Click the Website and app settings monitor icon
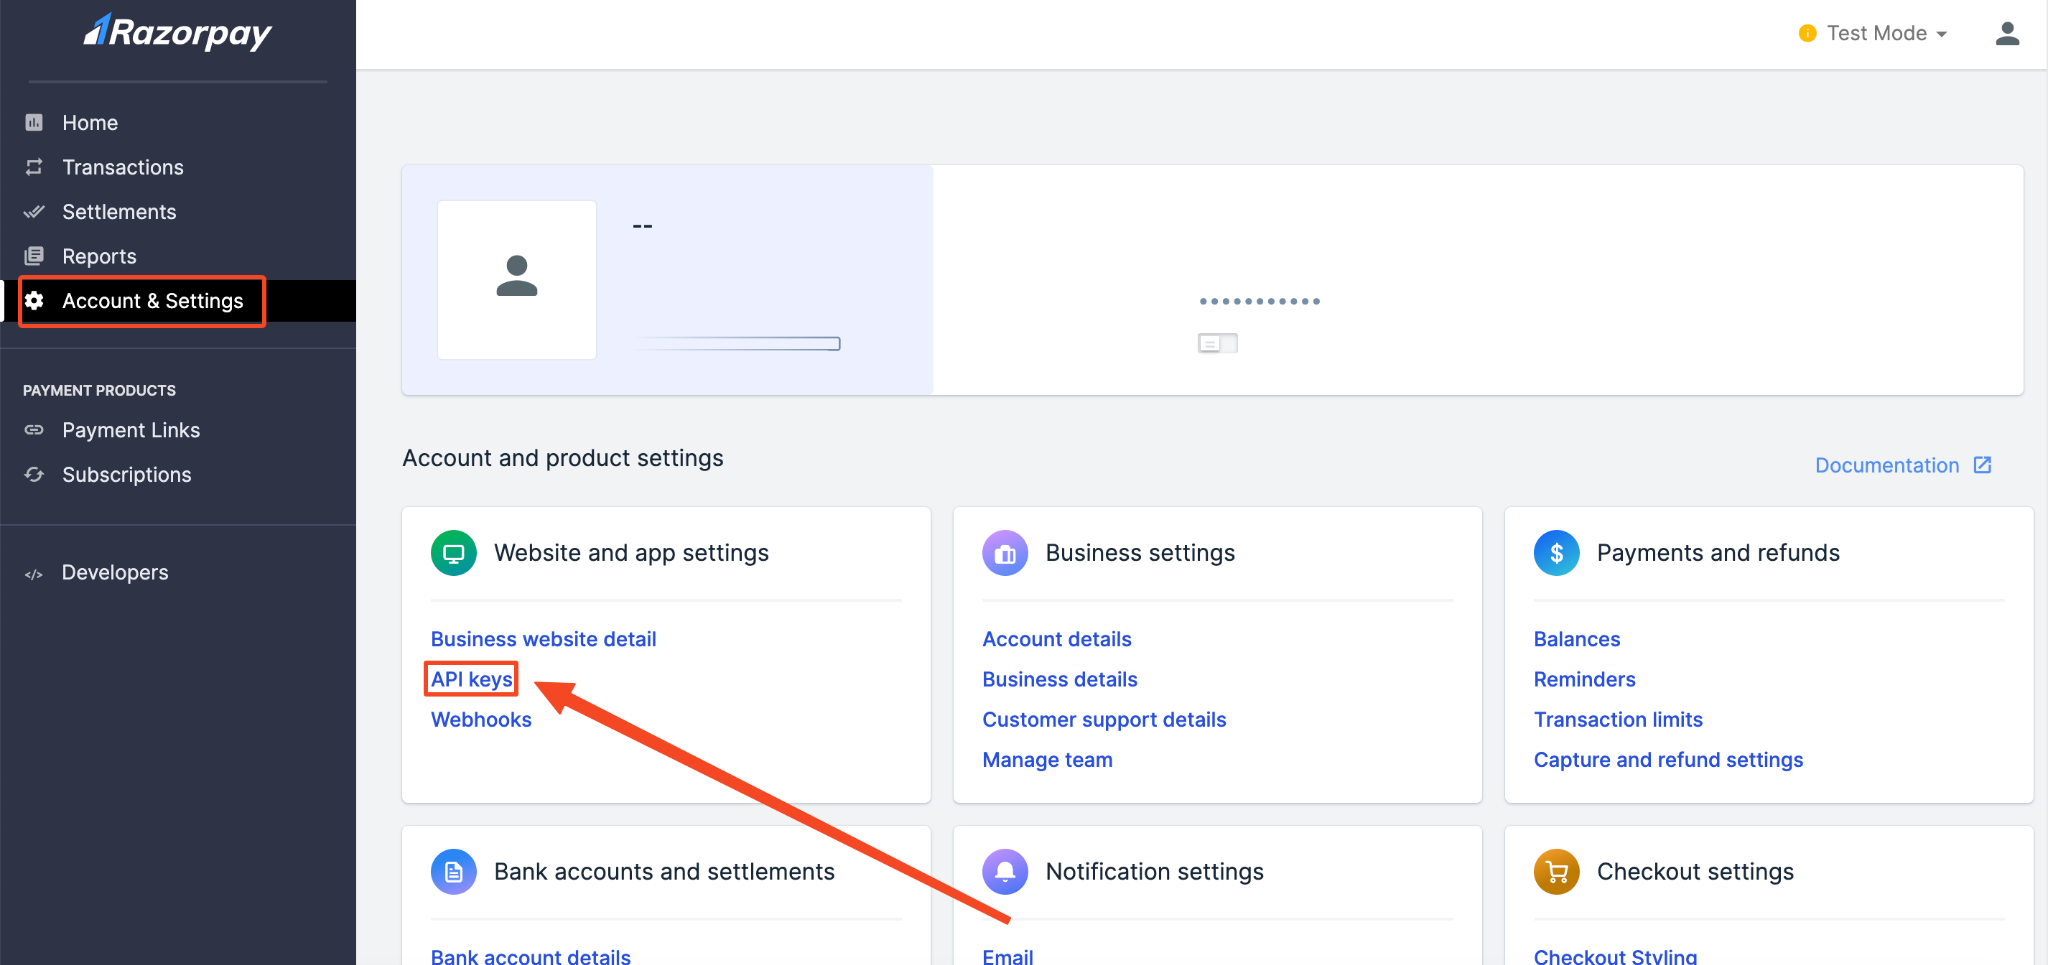The height and width of the screenshot is (965, 2048). [453, 553]
